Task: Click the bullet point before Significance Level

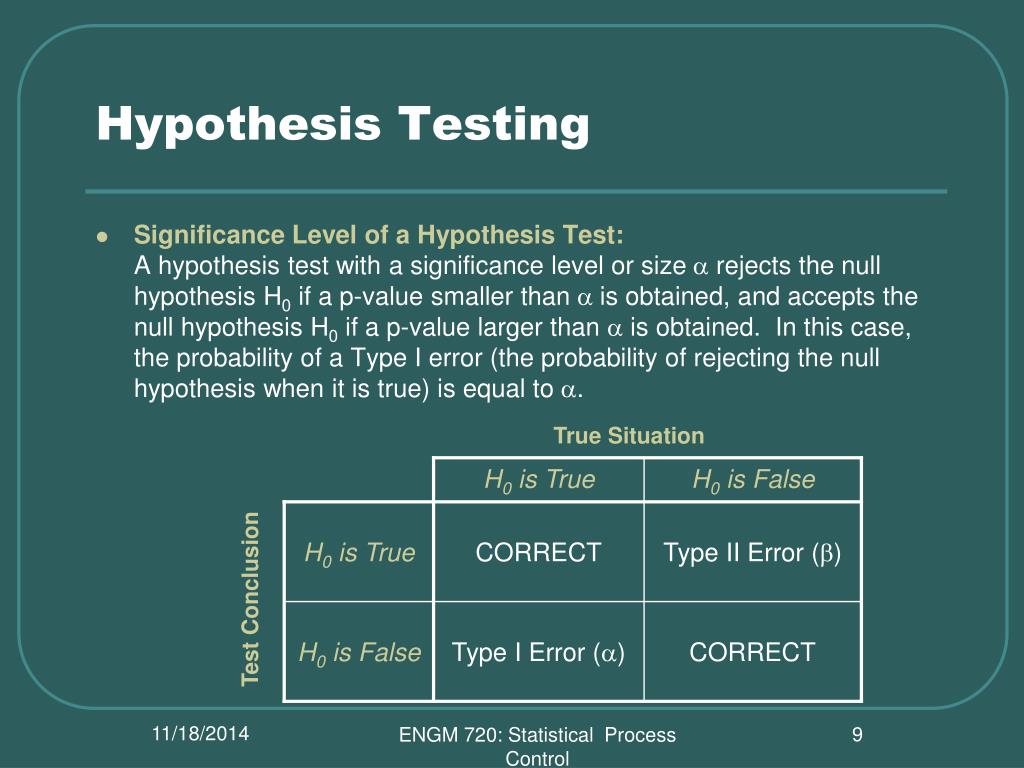Action: (101, 237)
